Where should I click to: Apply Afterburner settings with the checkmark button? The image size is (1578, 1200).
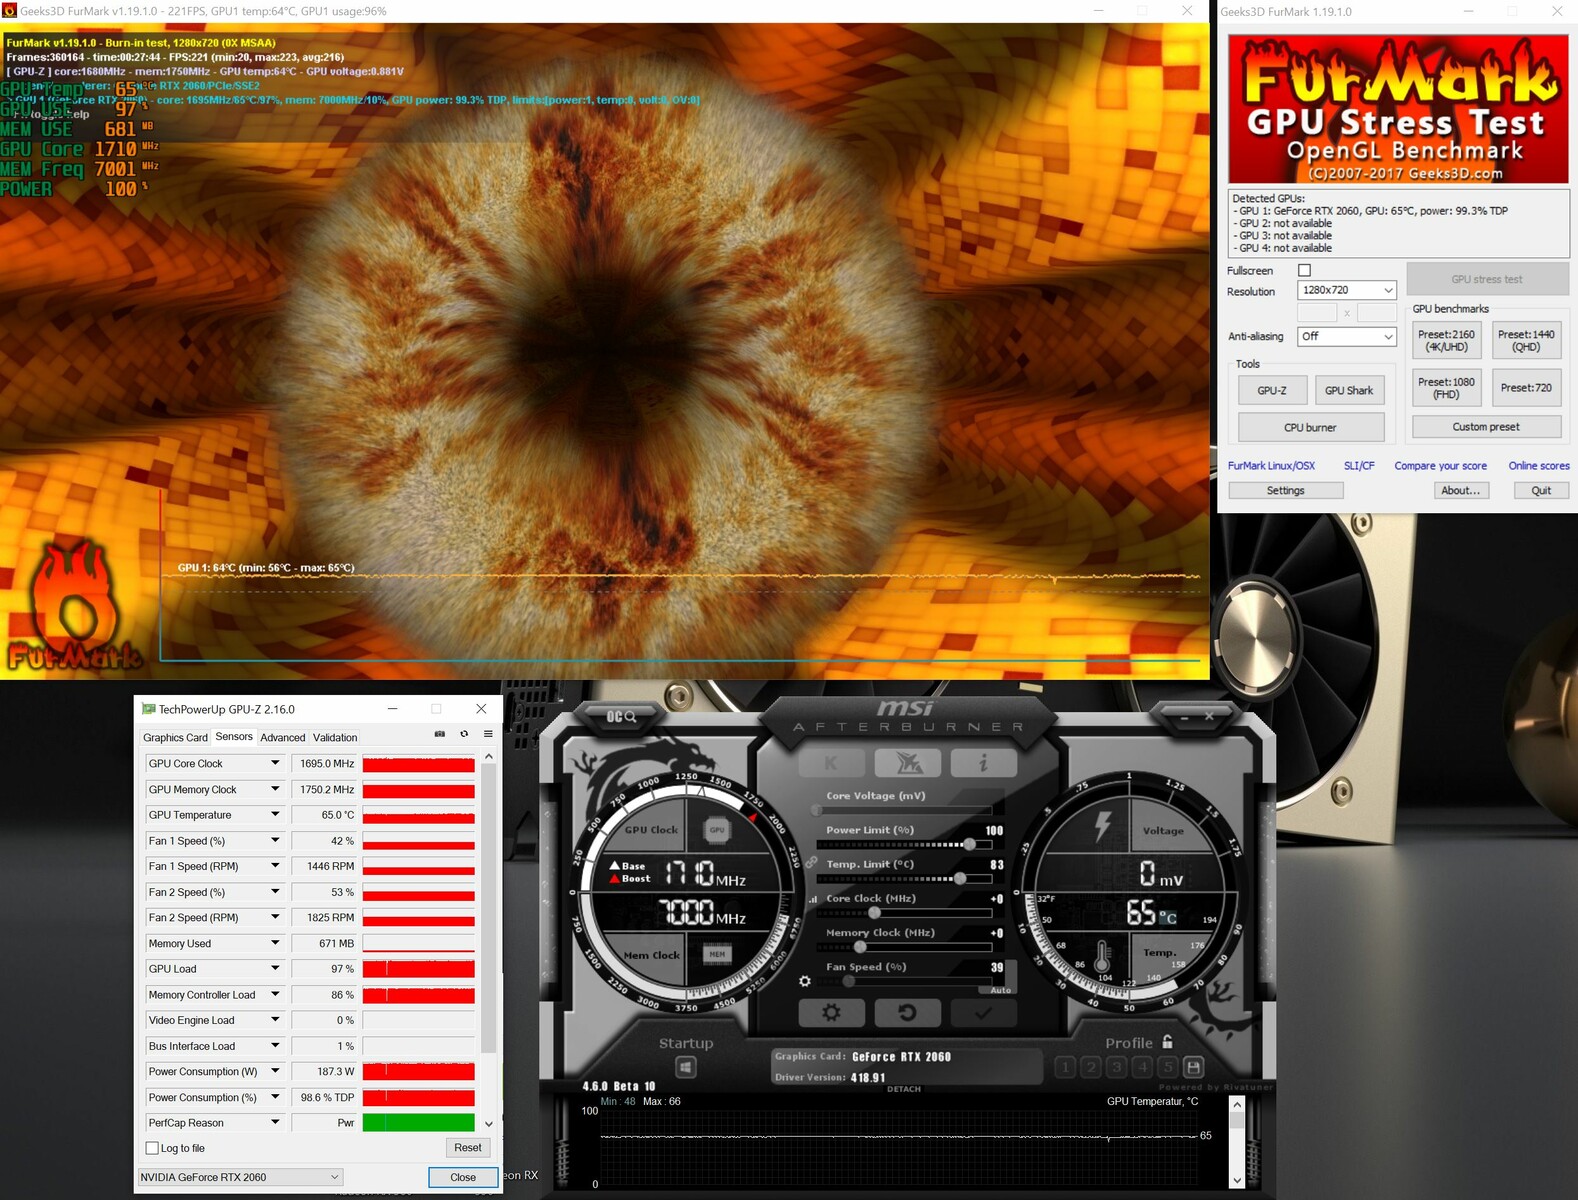984,1013
